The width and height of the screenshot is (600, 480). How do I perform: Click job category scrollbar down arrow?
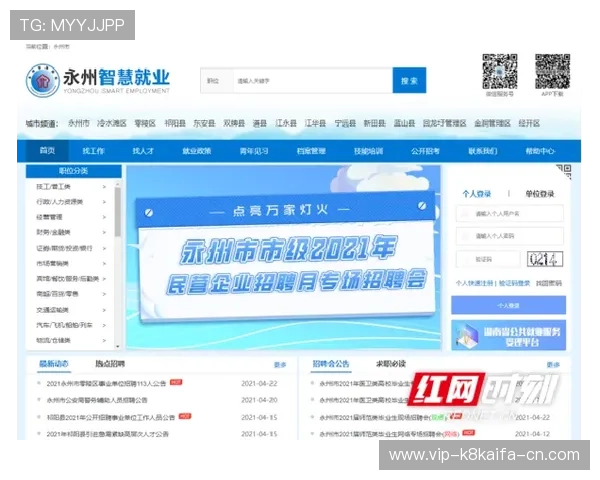[x=118, y=346]
